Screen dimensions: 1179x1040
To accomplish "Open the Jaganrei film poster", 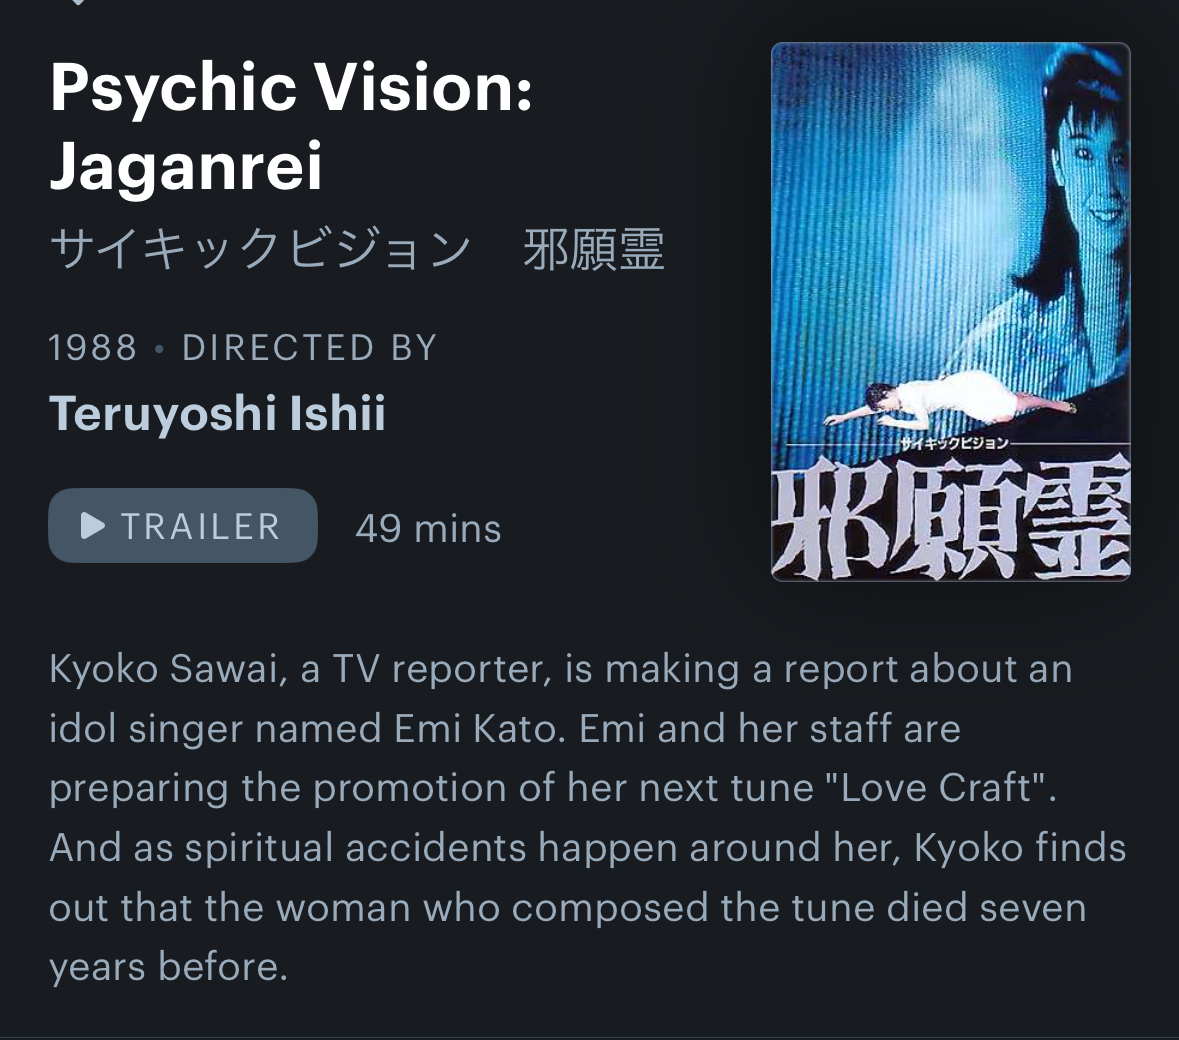I will tap(950, 311).
